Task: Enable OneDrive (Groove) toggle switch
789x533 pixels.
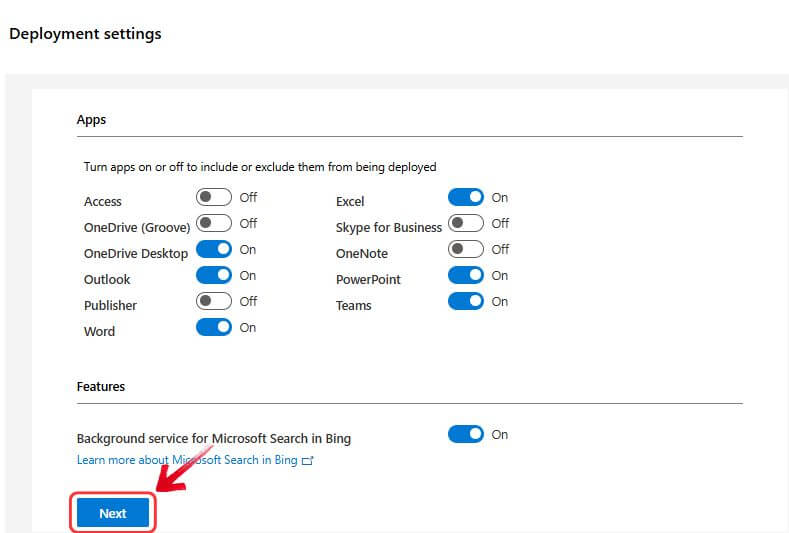Action: click(213, 223)
